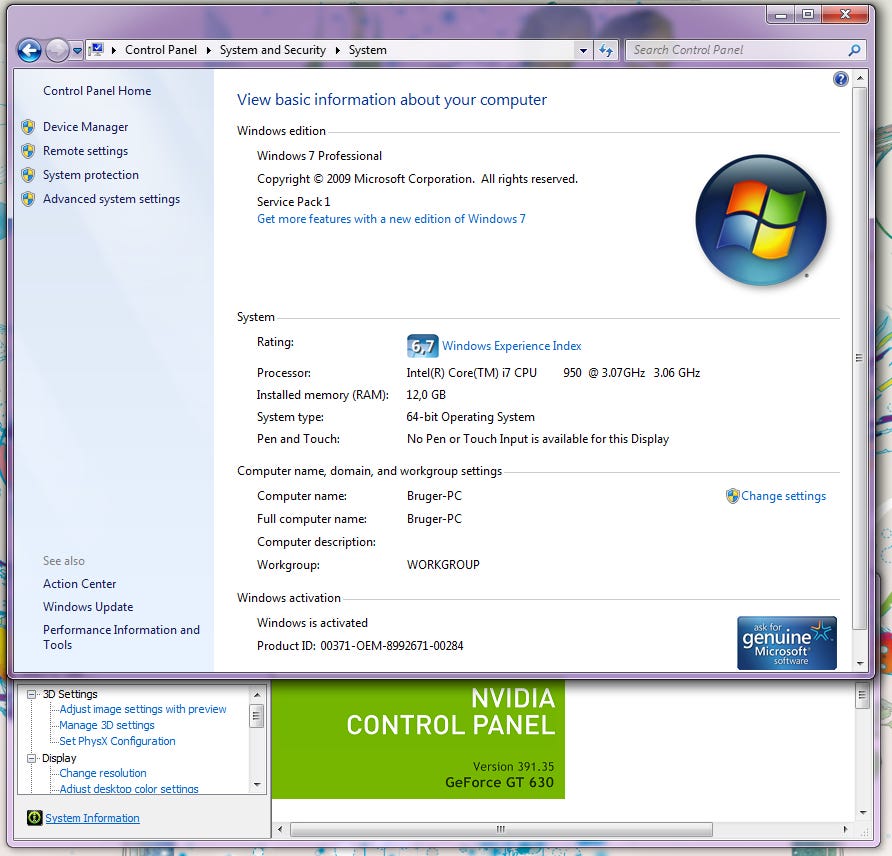Viewport: 892px width, 856px height.
Task: Click shield icon beside System protection
Action: coord(28,175)
